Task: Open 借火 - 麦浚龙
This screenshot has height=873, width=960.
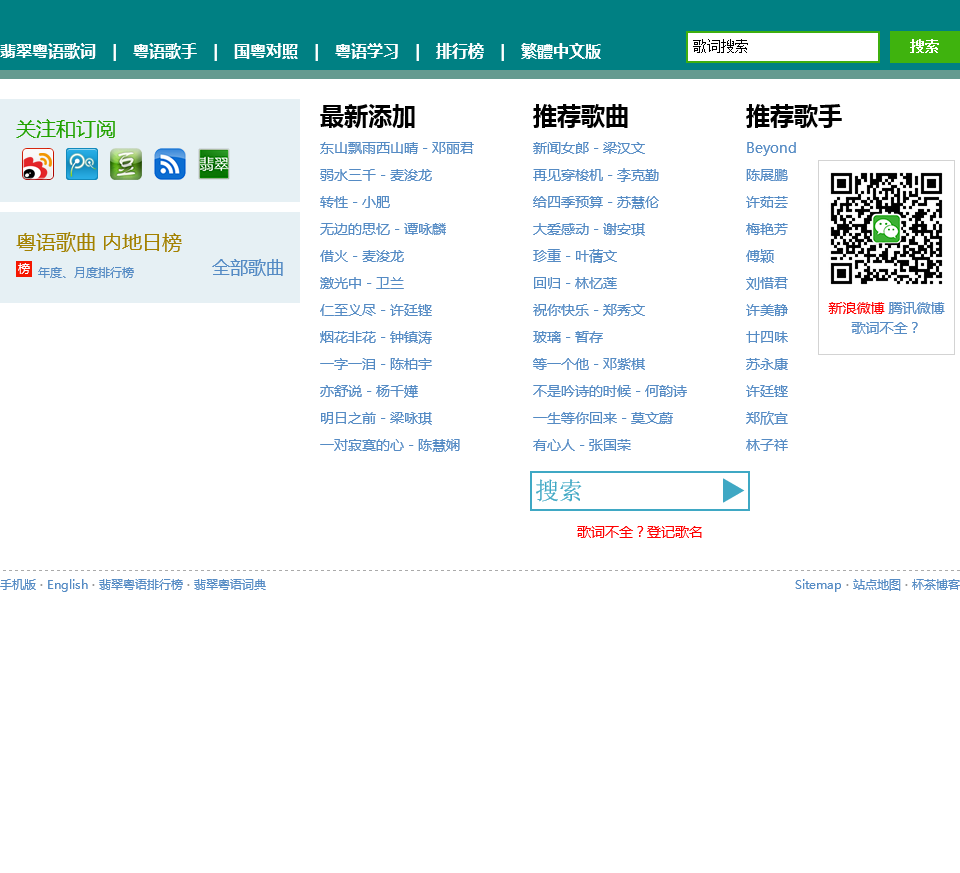Action: 362,256
